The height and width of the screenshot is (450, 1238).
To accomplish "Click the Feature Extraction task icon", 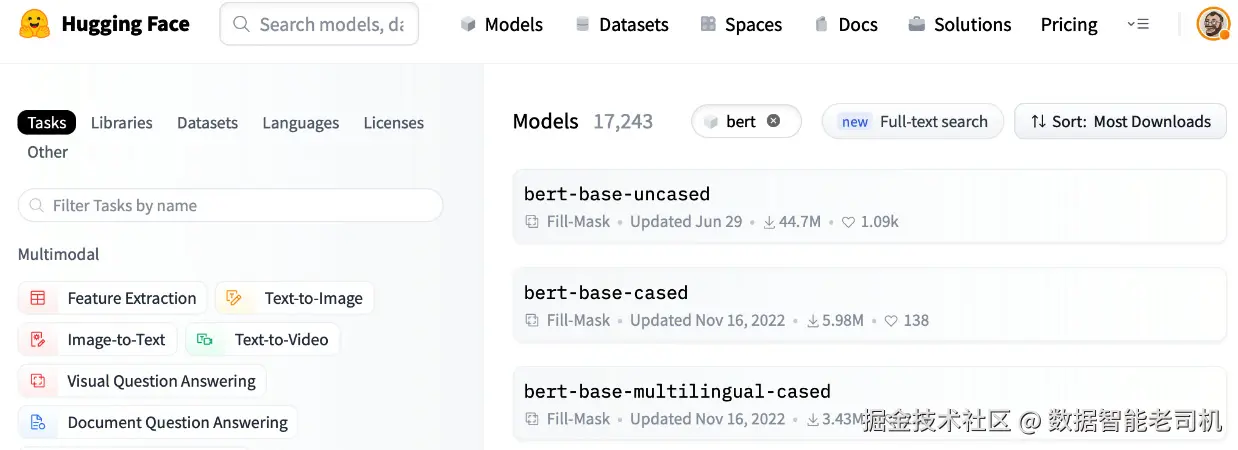I will click(38, 298).
